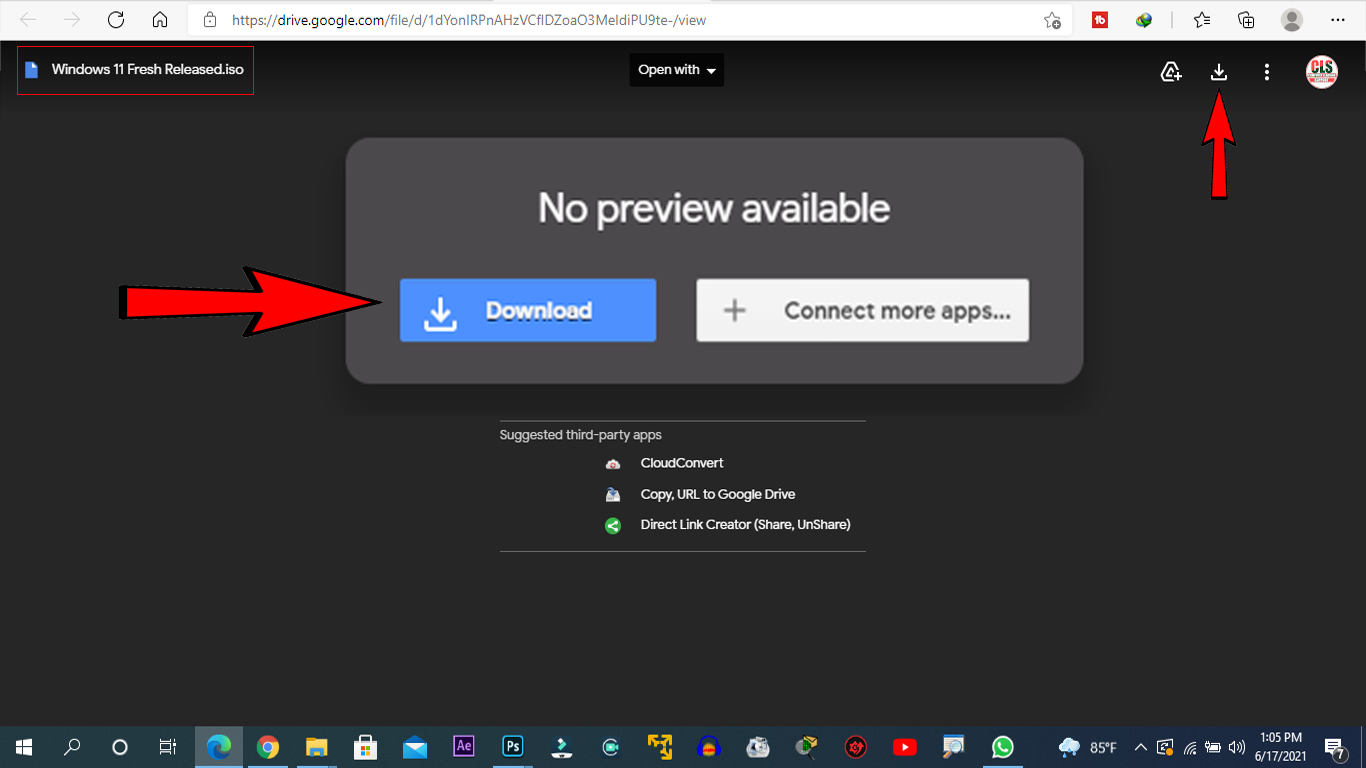Open the Windows Start menu
This screenshot has width=1366, height=768.
click(x=22, y=747)
